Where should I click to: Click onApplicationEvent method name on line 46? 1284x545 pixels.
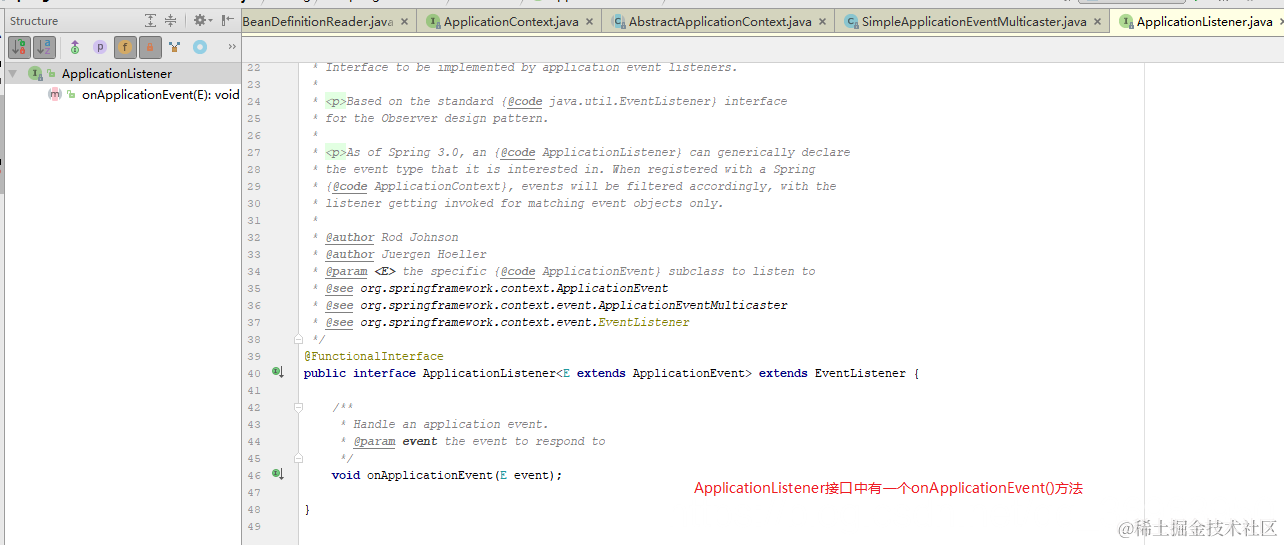[x=430, y=475]
